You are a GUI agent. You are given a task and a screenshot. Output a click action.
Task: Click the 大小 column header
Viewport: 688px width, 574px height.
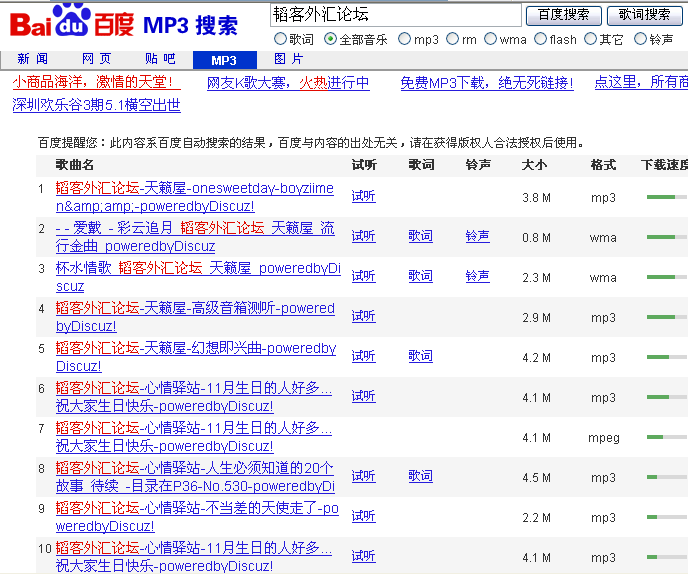534,165
